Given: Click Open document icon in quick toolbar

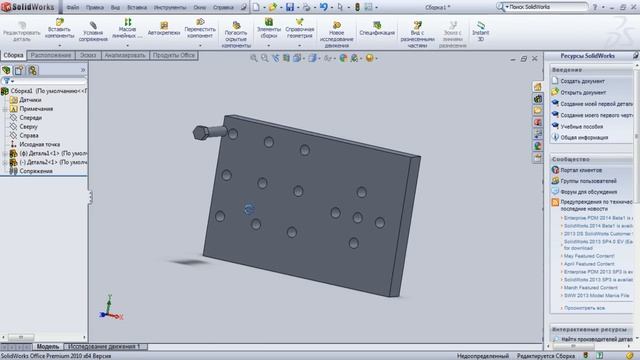Looking at the screenshot, I should tap(272, 7).
